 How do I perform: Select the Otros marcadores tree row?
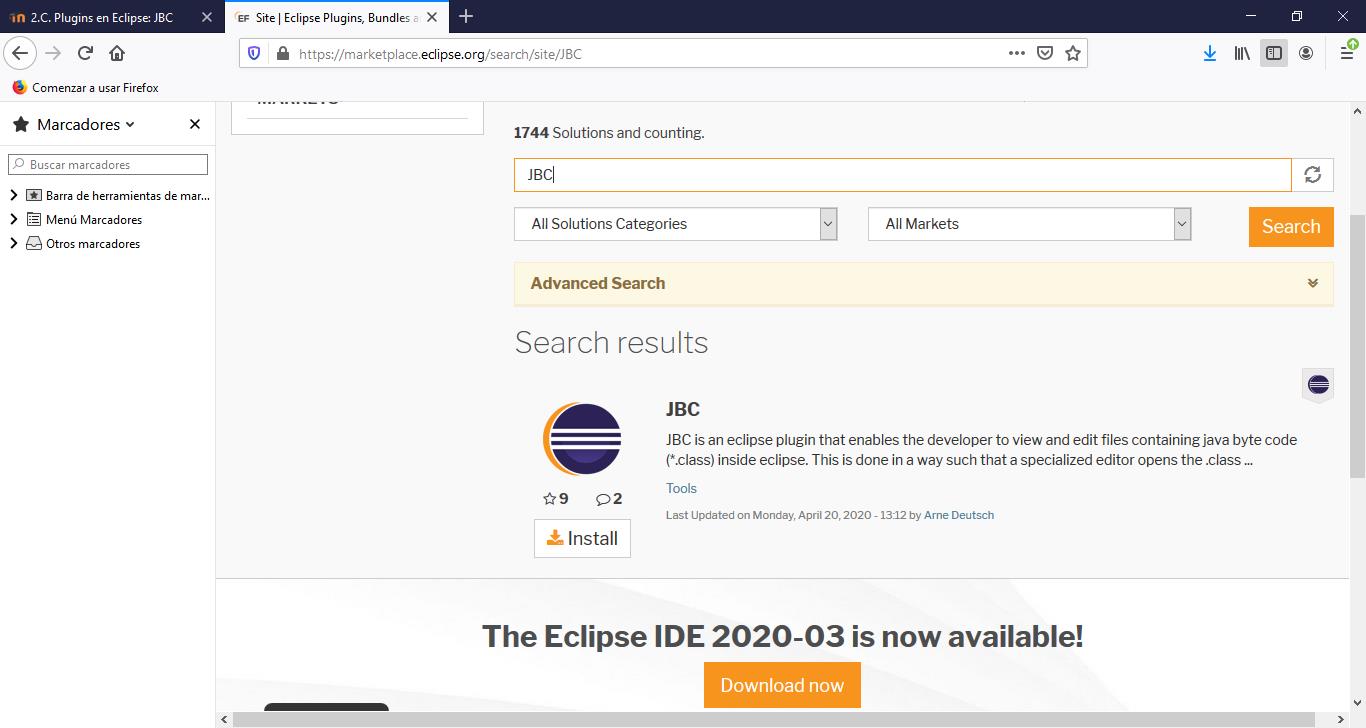(107, 243)
